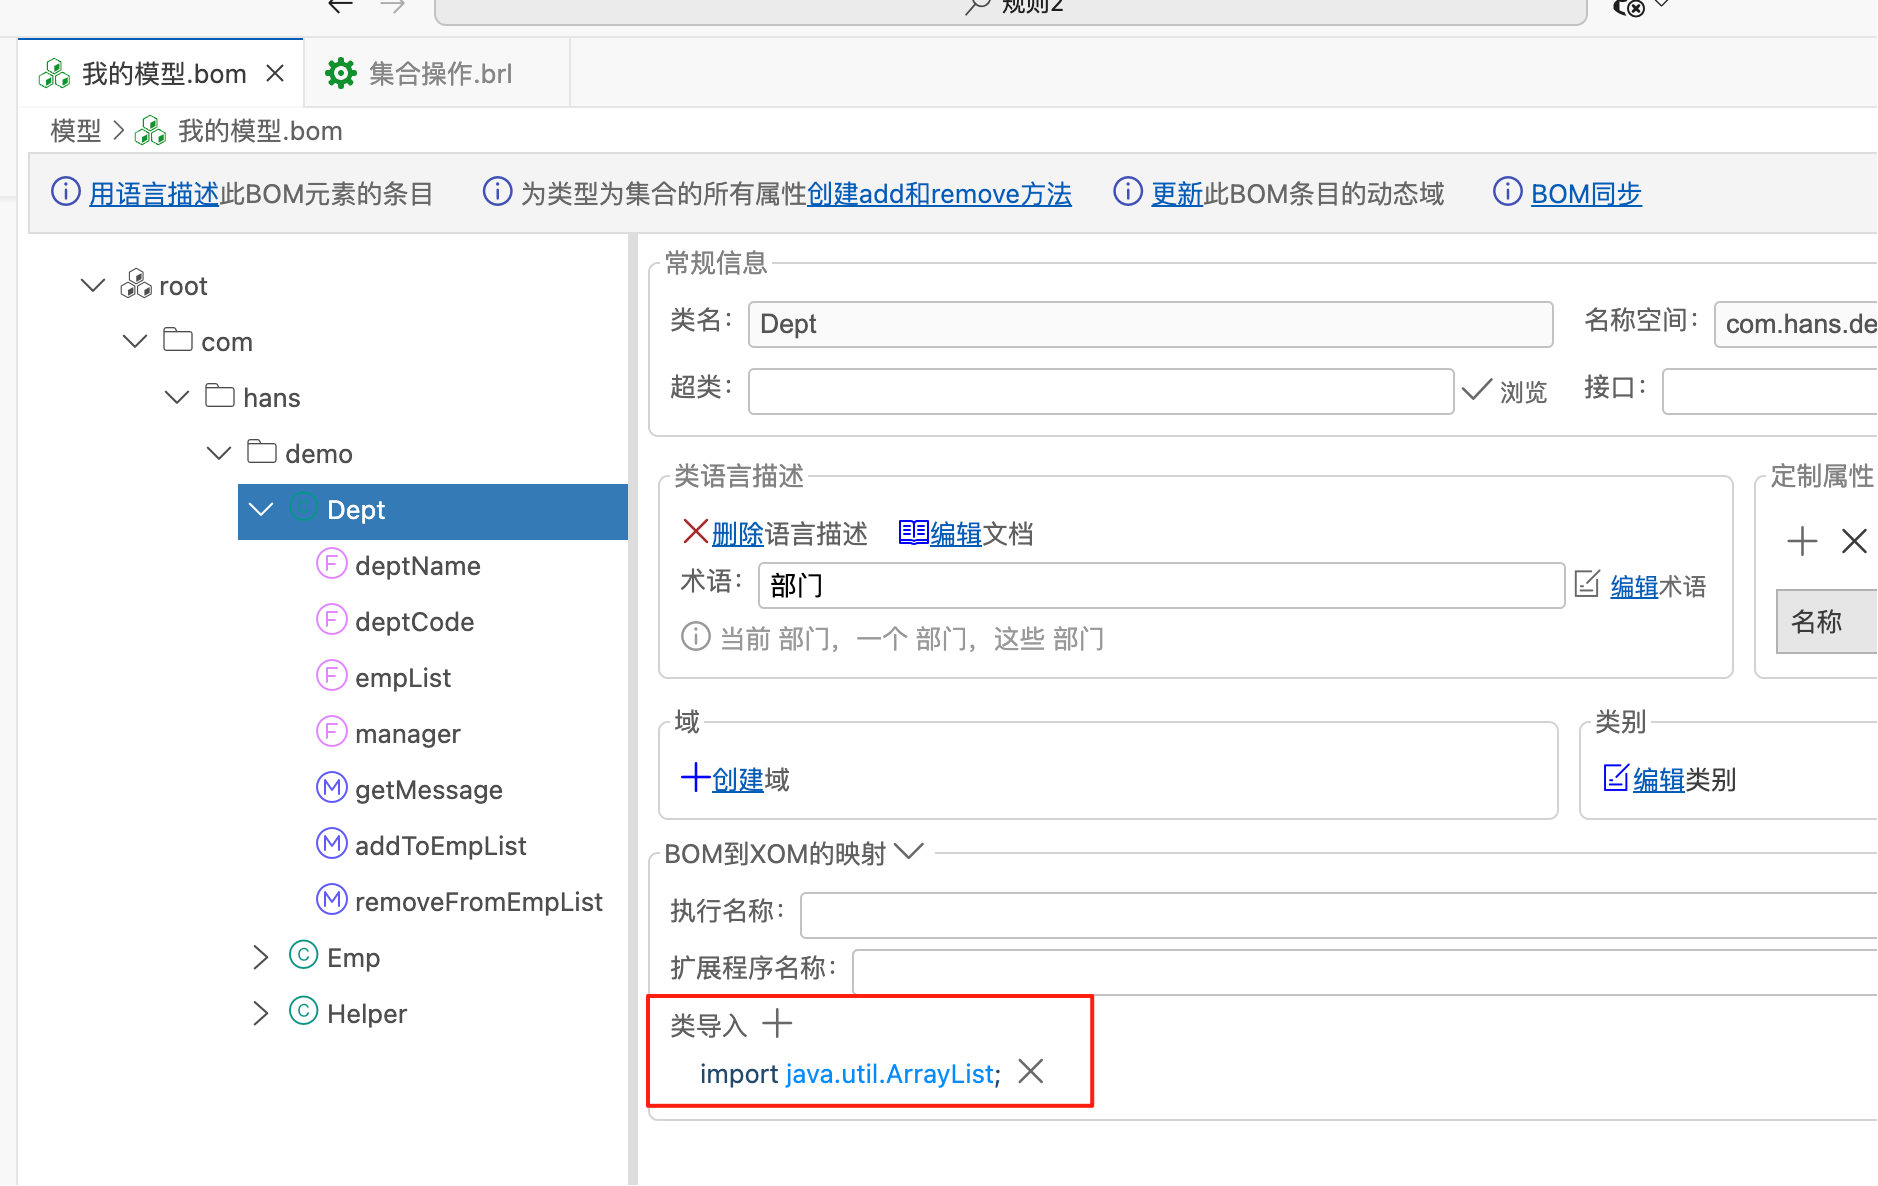
Task: Collapse the BOM到XOM的映射 section
Action: tap(909, 852)
